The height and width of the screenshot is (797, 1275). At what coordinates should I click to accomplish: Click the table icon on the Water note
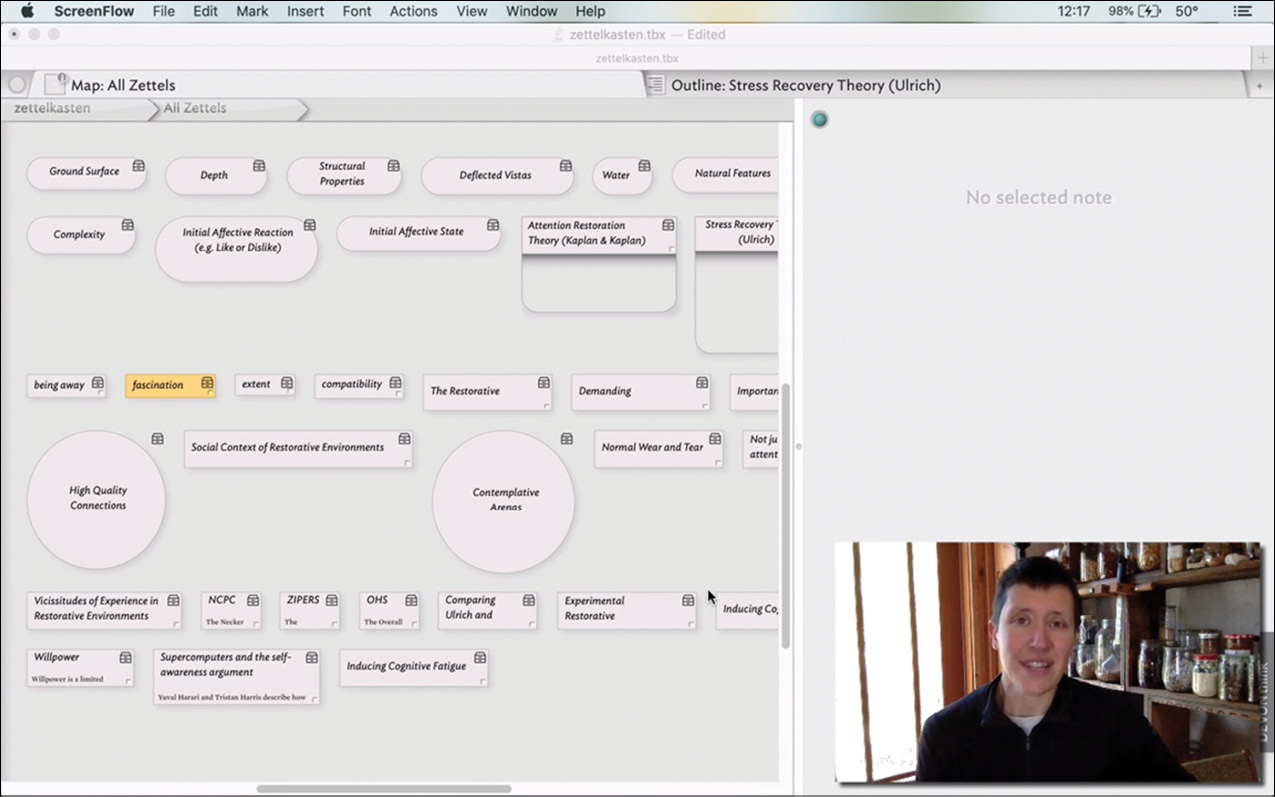(x=644, y=166)
